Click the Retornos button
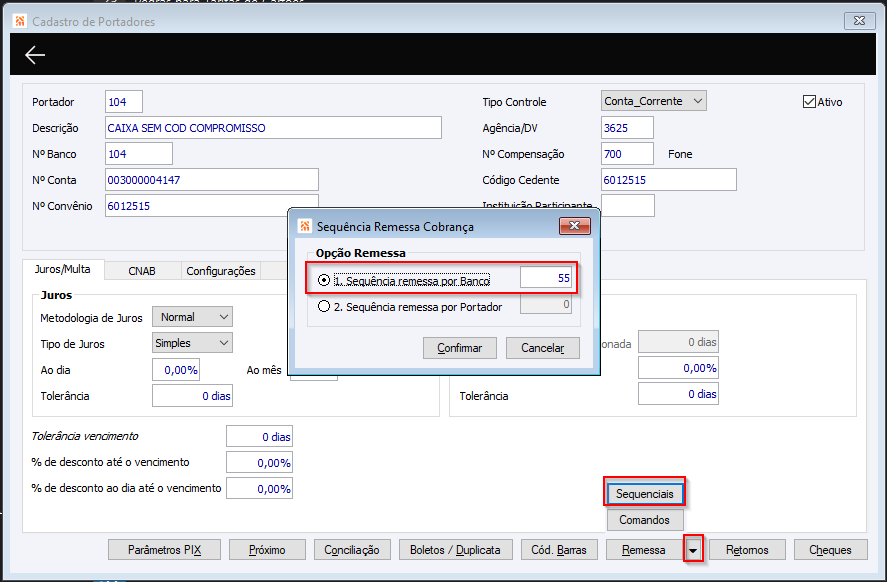The height and width of the screenshot is (582, 887). tap(747, 550)
